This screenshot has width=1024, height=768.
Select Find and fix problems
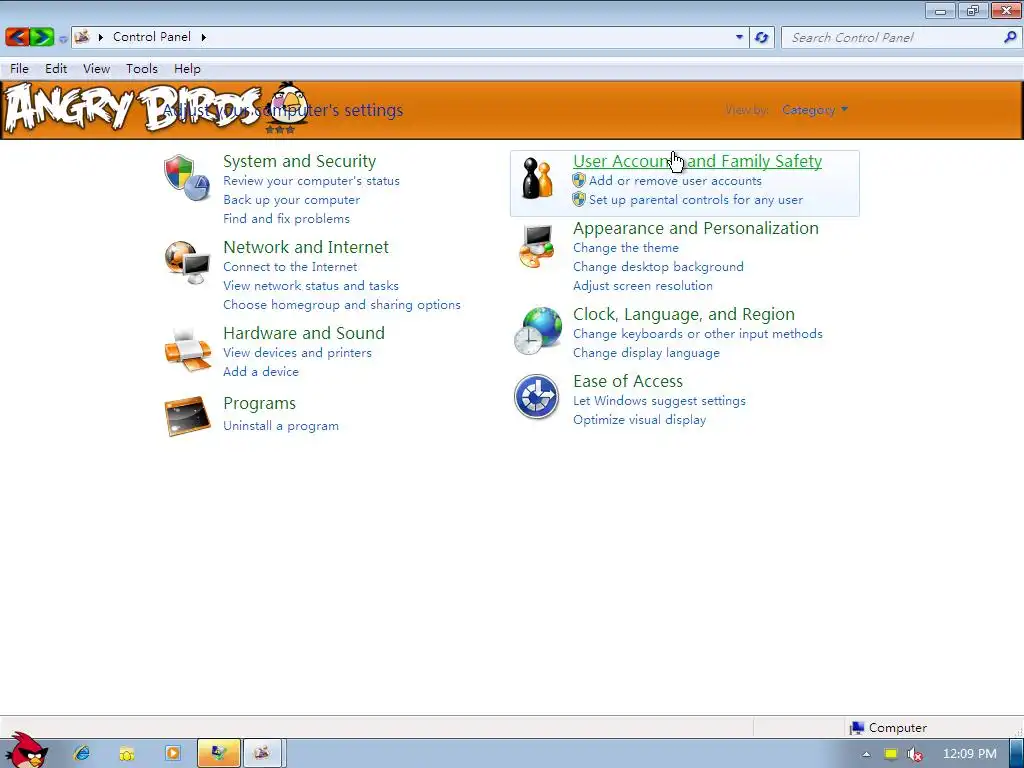coord(286,219)
